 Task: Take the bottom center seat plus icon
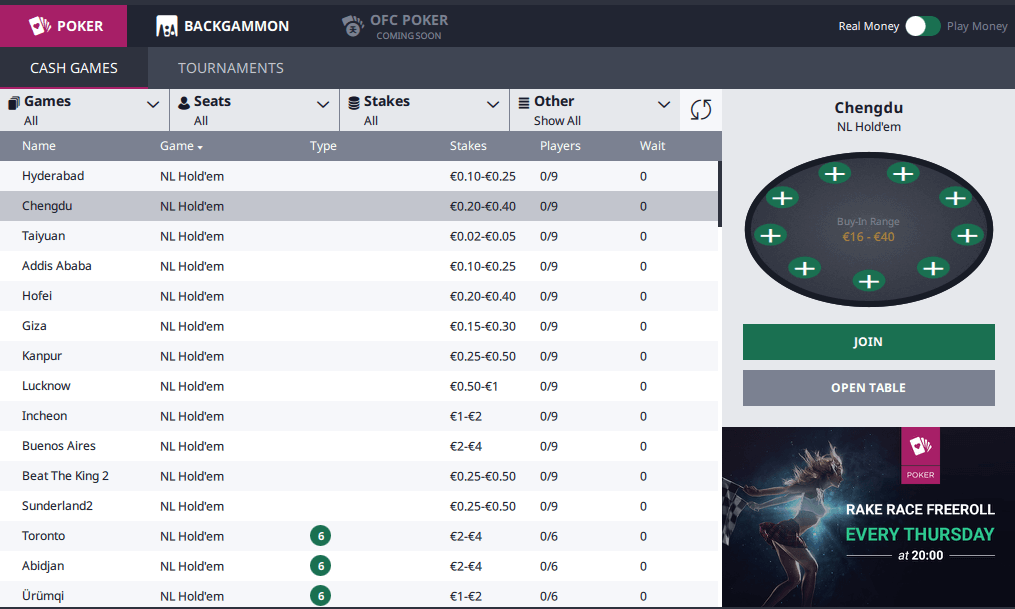(870, 281)
